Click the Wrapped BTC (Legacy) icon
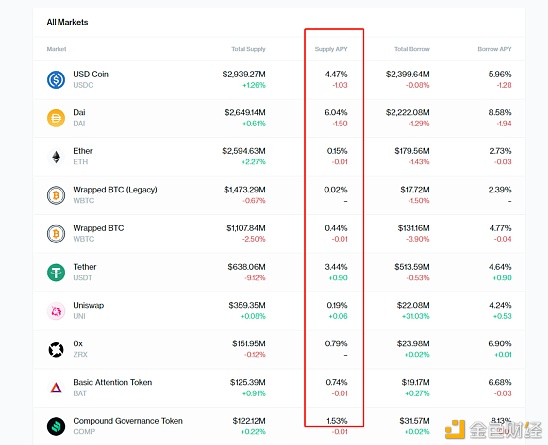 click(x=56, y=195)
